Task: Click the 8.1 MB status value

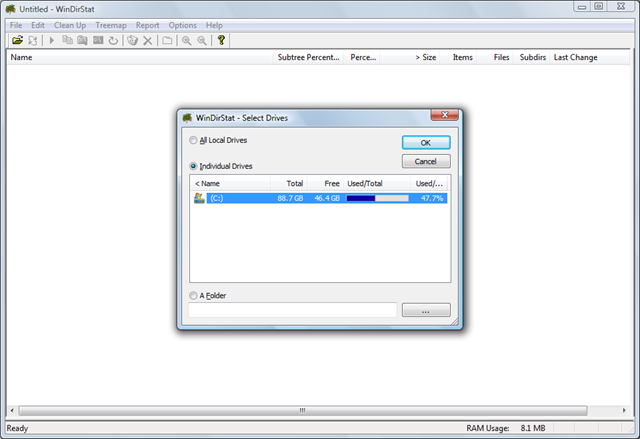Action: [x=533, y=428]
